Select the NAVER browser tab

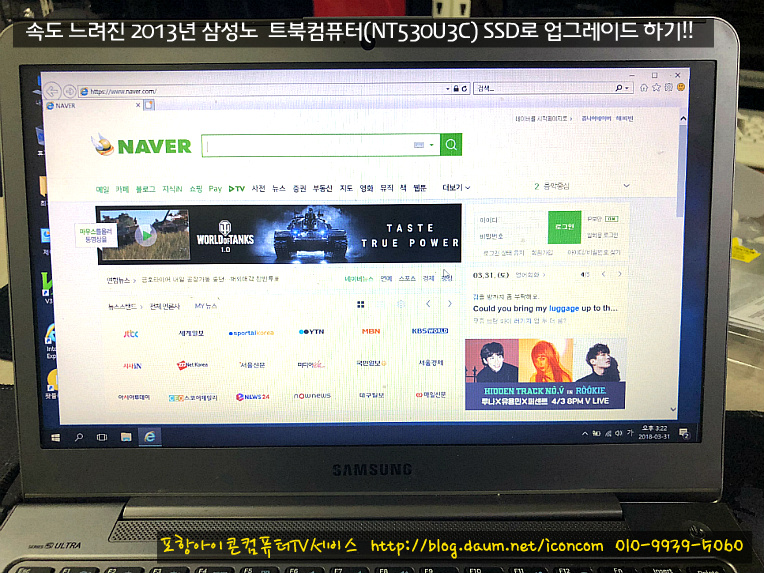click(x=93, y=105)
